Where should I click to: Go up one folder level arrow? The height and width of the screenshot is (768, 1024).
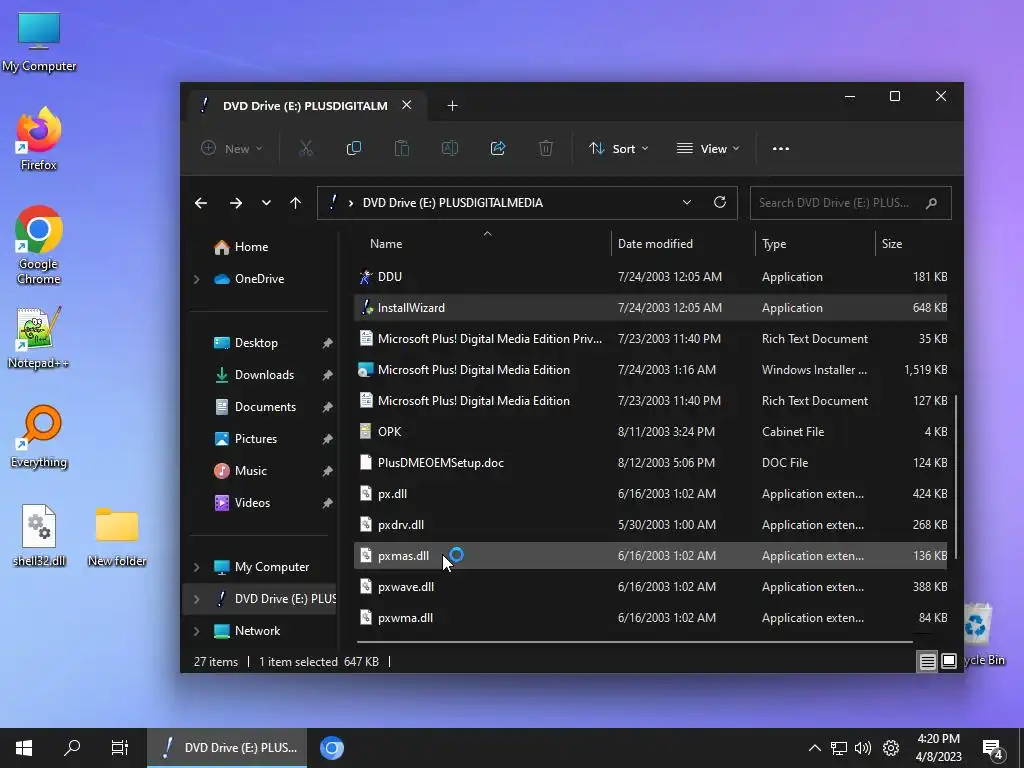point(295,203)
